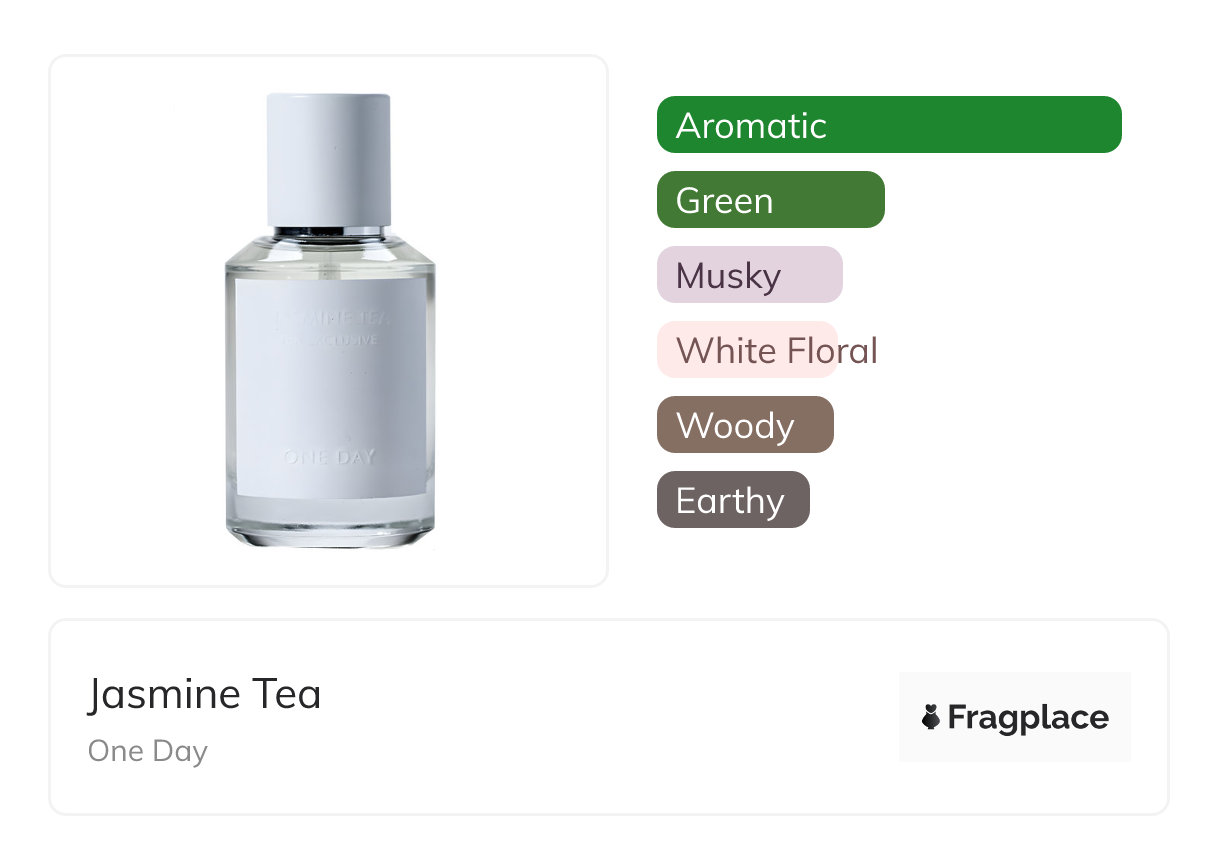Select the Green accord bar
The width and height of the screenshot is (1218, 864).
pyautogui.click(x=770, y=200)
